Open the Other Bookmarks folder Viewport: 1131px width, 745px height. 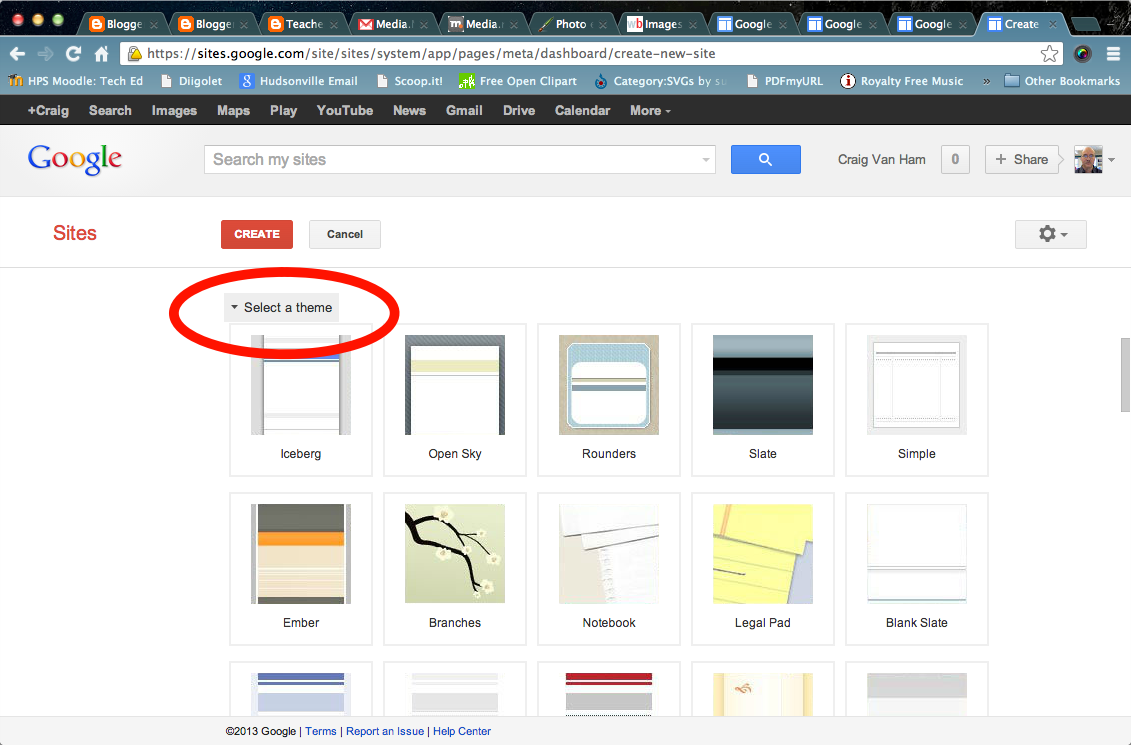click(x=1062, y=81)
